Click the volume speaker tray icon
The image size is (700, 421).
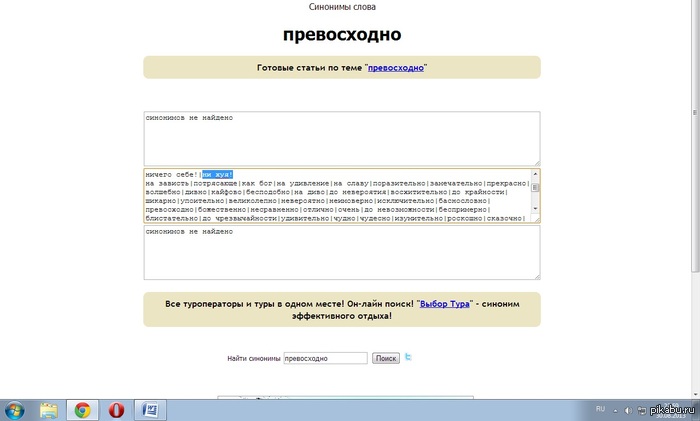click(x=628, y=410)
